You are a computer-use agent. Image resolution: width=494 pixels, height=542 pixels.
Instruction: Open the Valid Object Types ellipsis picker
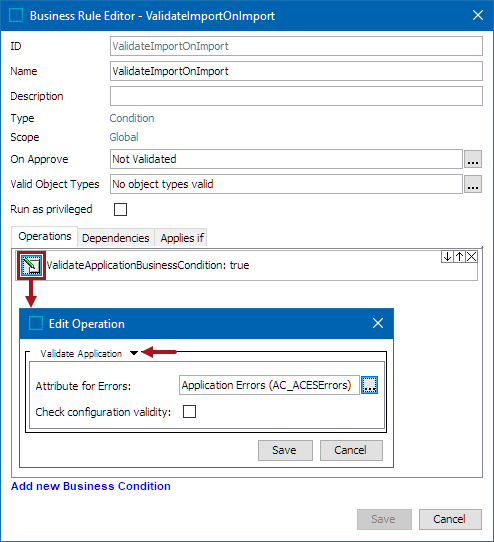coord(473,184)
